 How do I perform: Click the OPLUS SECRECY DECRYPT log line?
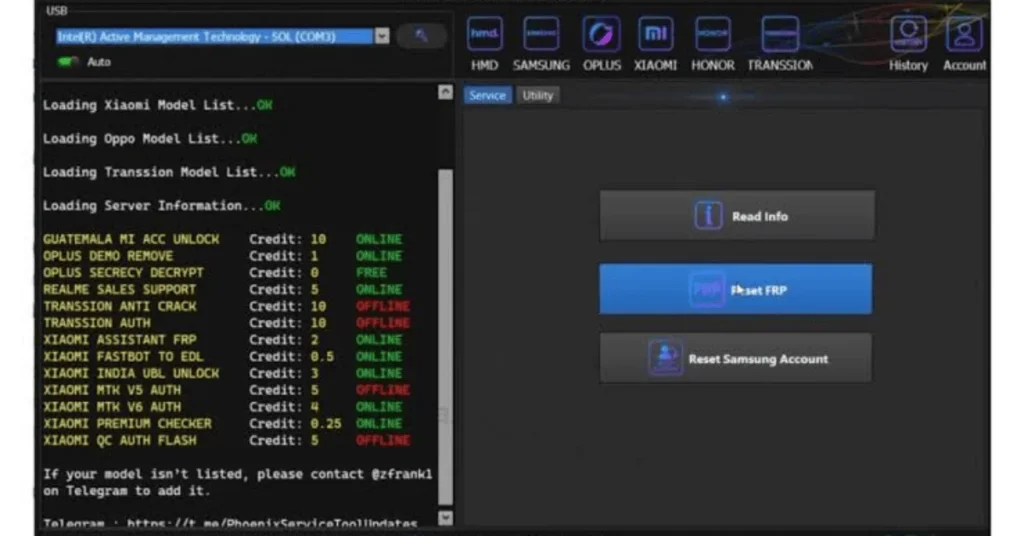215,272
